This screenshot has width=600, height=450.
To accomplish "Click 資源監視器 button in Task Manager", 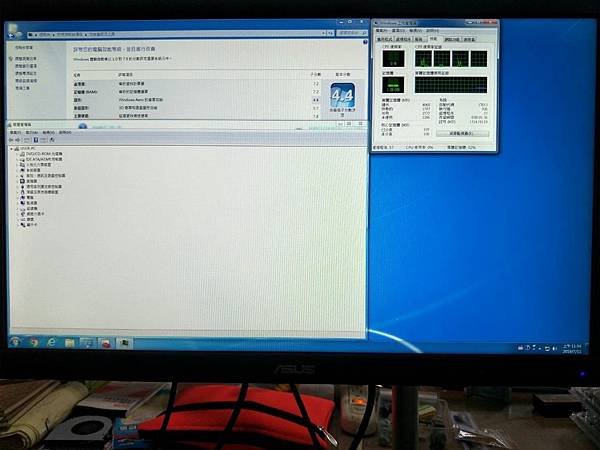I will click(x=462, y=134).
